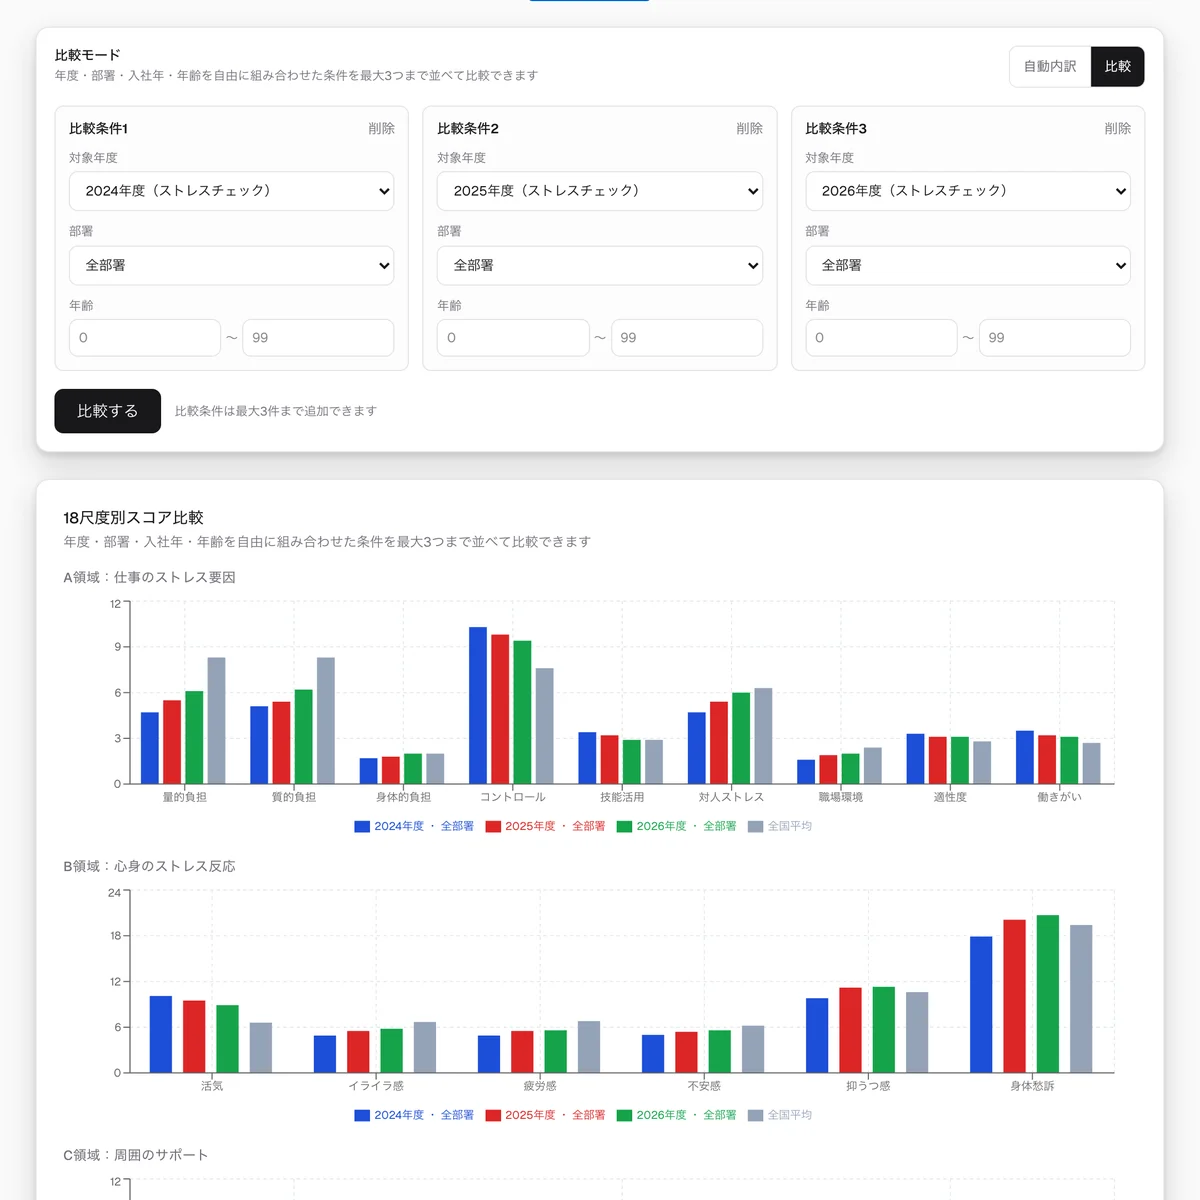Focus maximum 年齢 field in 比較条件1

coord(318,338)
